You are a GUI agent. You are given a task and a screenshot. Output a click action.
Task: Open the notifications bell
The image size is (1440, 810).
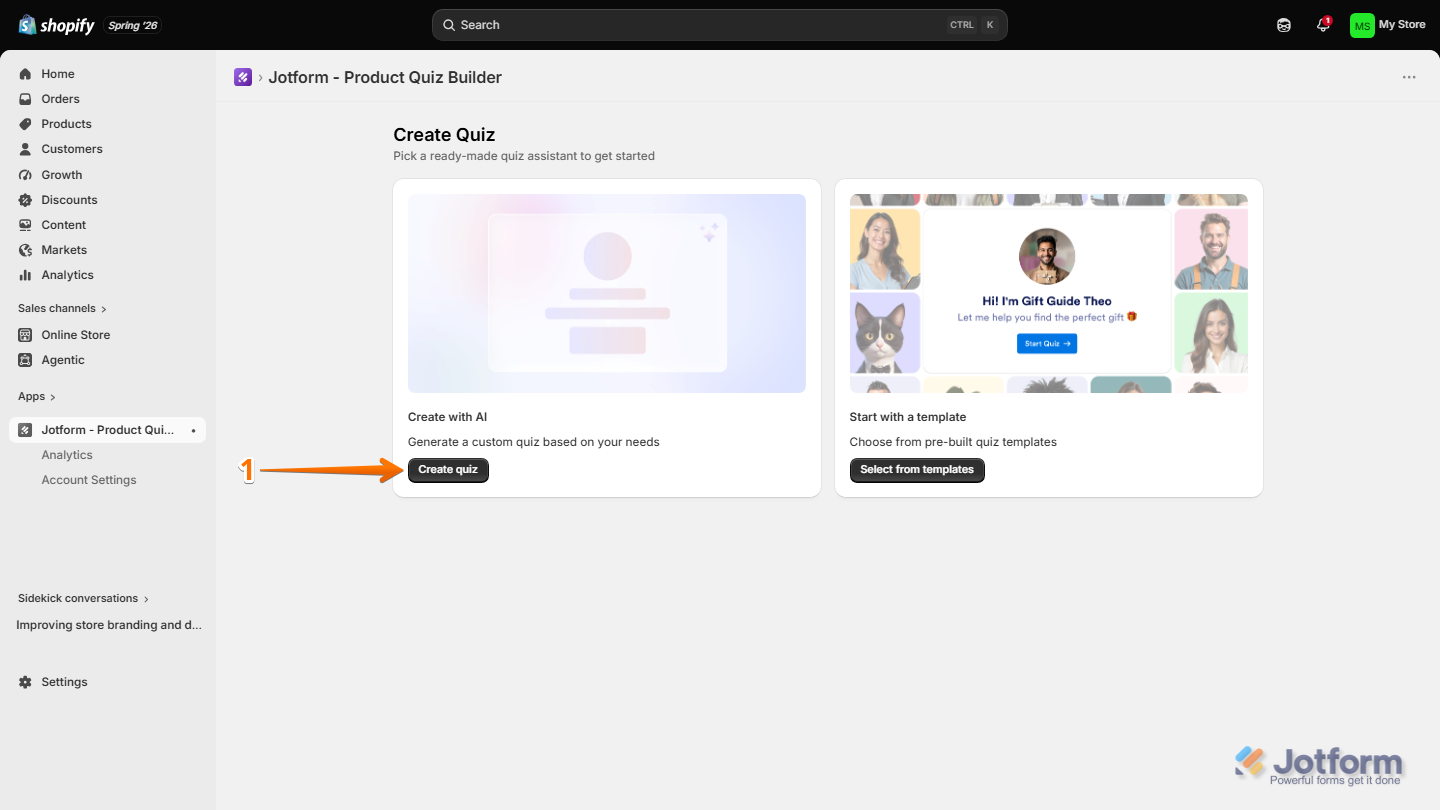pos(1323,25)
